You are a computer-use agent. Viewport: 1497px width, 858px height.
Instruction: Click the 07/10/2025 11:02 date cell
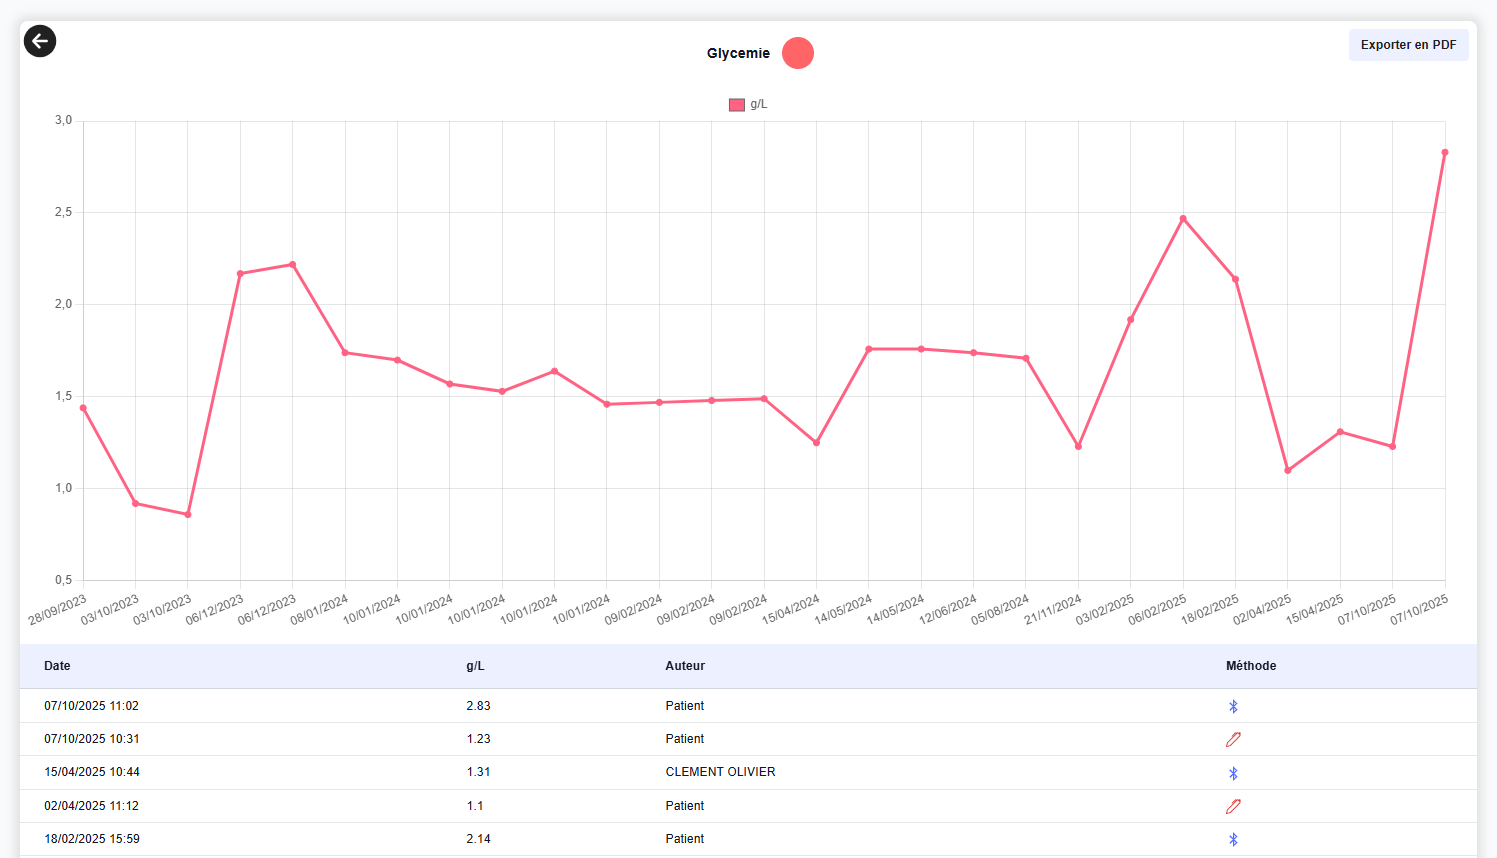pyautogui.click(x=91, y=706)
